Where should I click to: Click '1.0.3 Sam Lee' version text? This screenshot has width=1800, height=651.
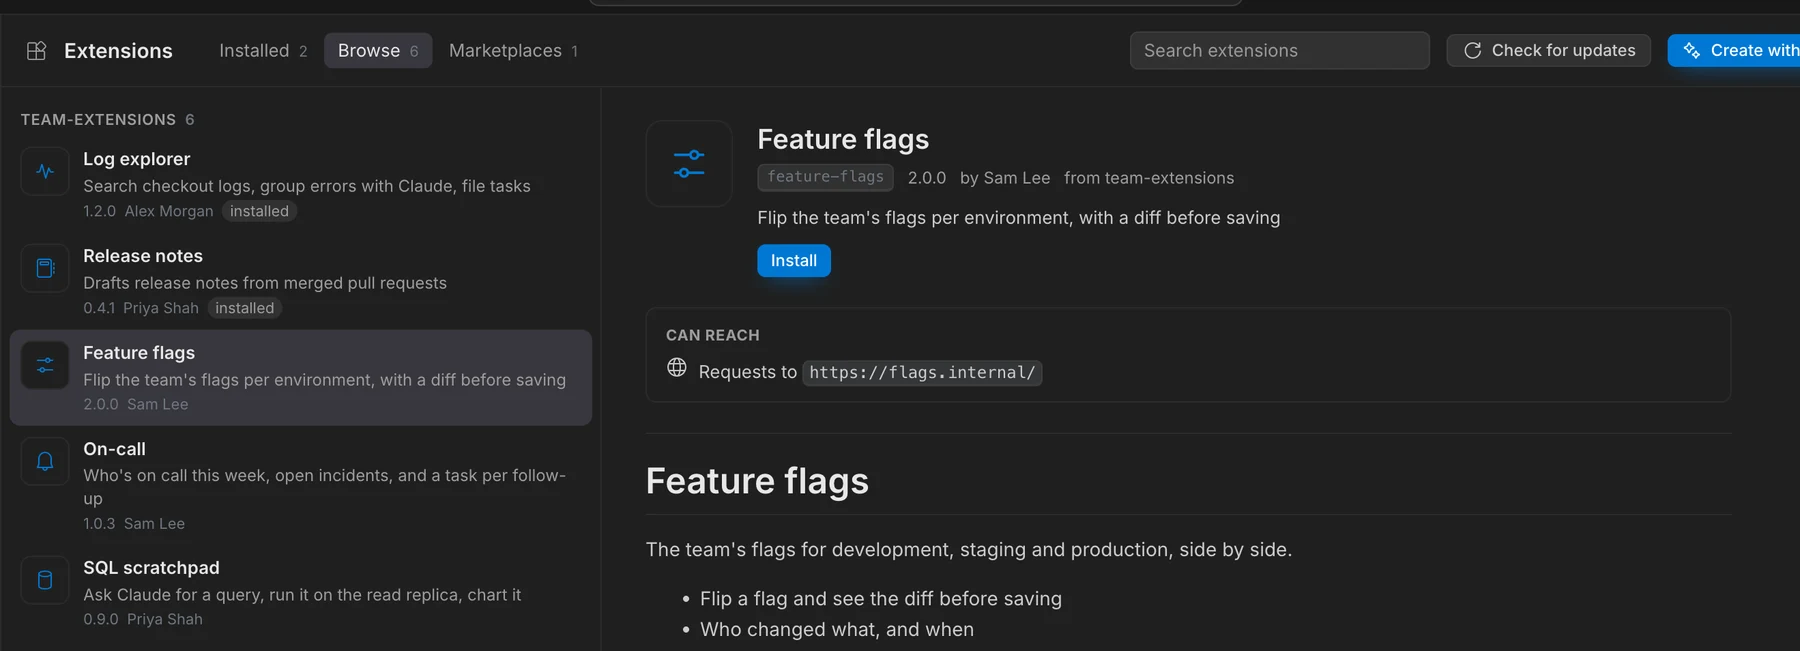(x=134, y=523)
